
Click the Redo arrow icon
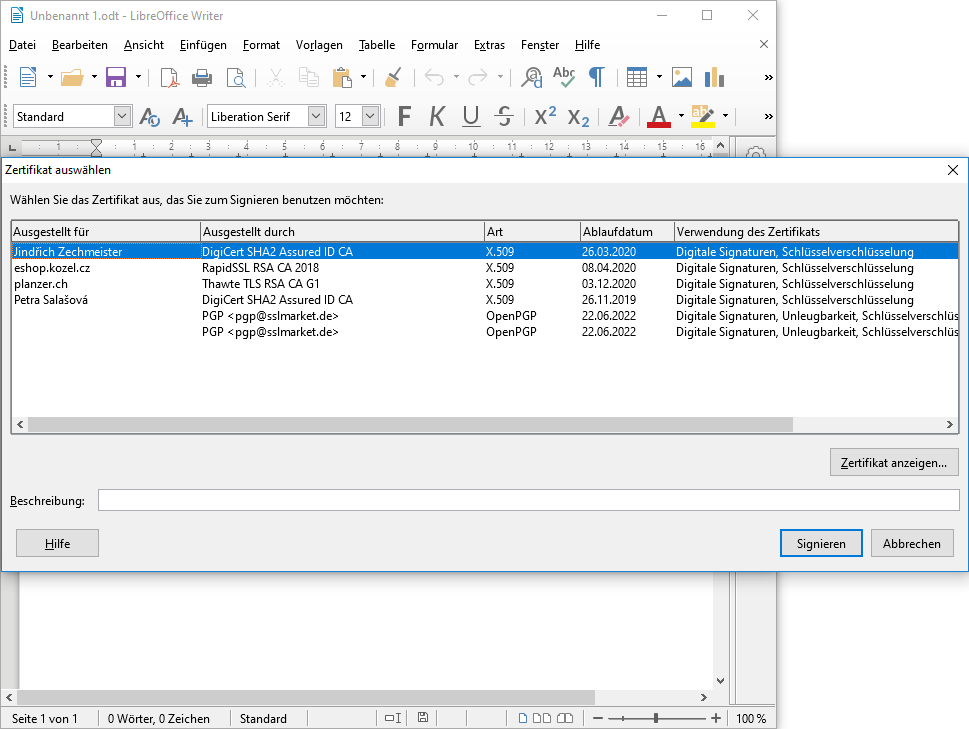pos(478,78)
